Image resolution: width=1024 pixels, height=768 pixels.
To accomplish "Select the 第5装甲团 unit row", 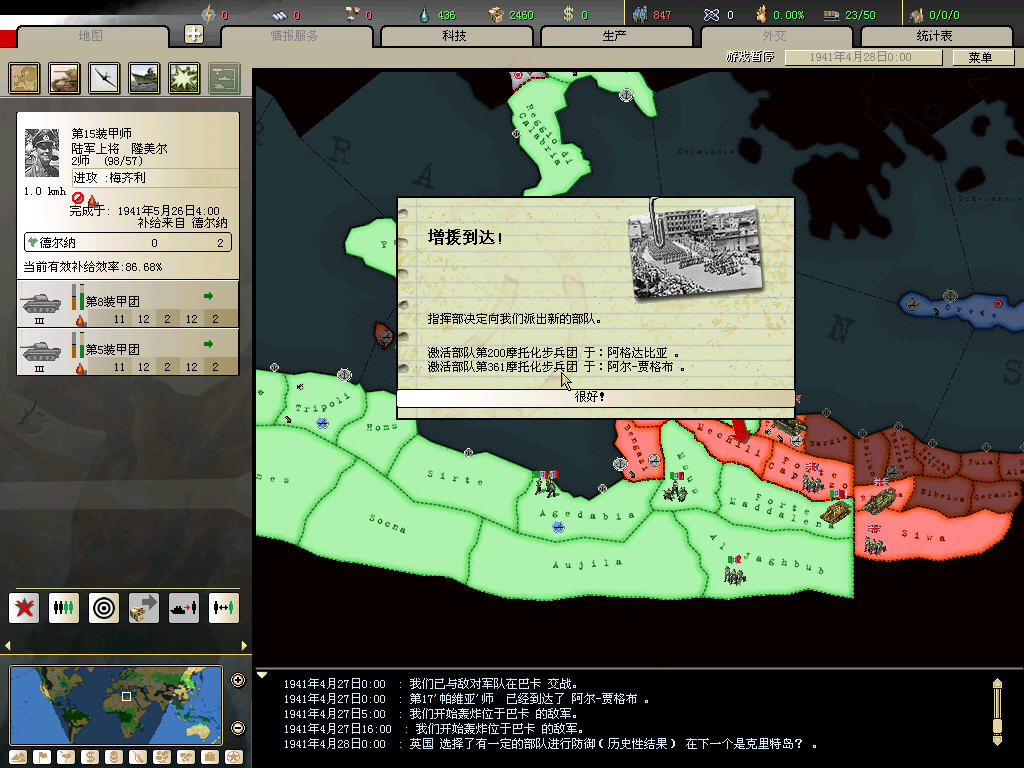I will click(x=127, y=352).
